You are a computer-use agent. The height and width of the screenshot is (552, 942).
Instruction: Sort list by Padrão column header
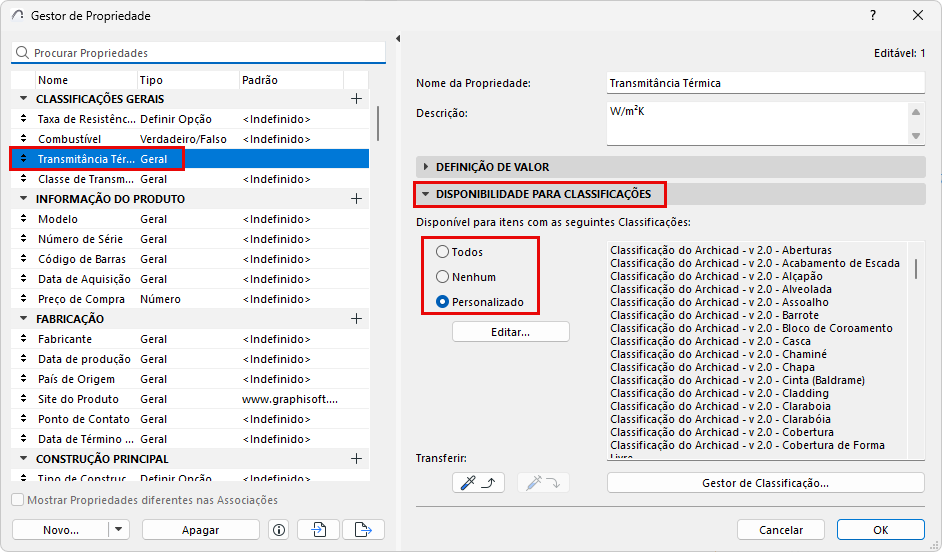pos(291,80)
